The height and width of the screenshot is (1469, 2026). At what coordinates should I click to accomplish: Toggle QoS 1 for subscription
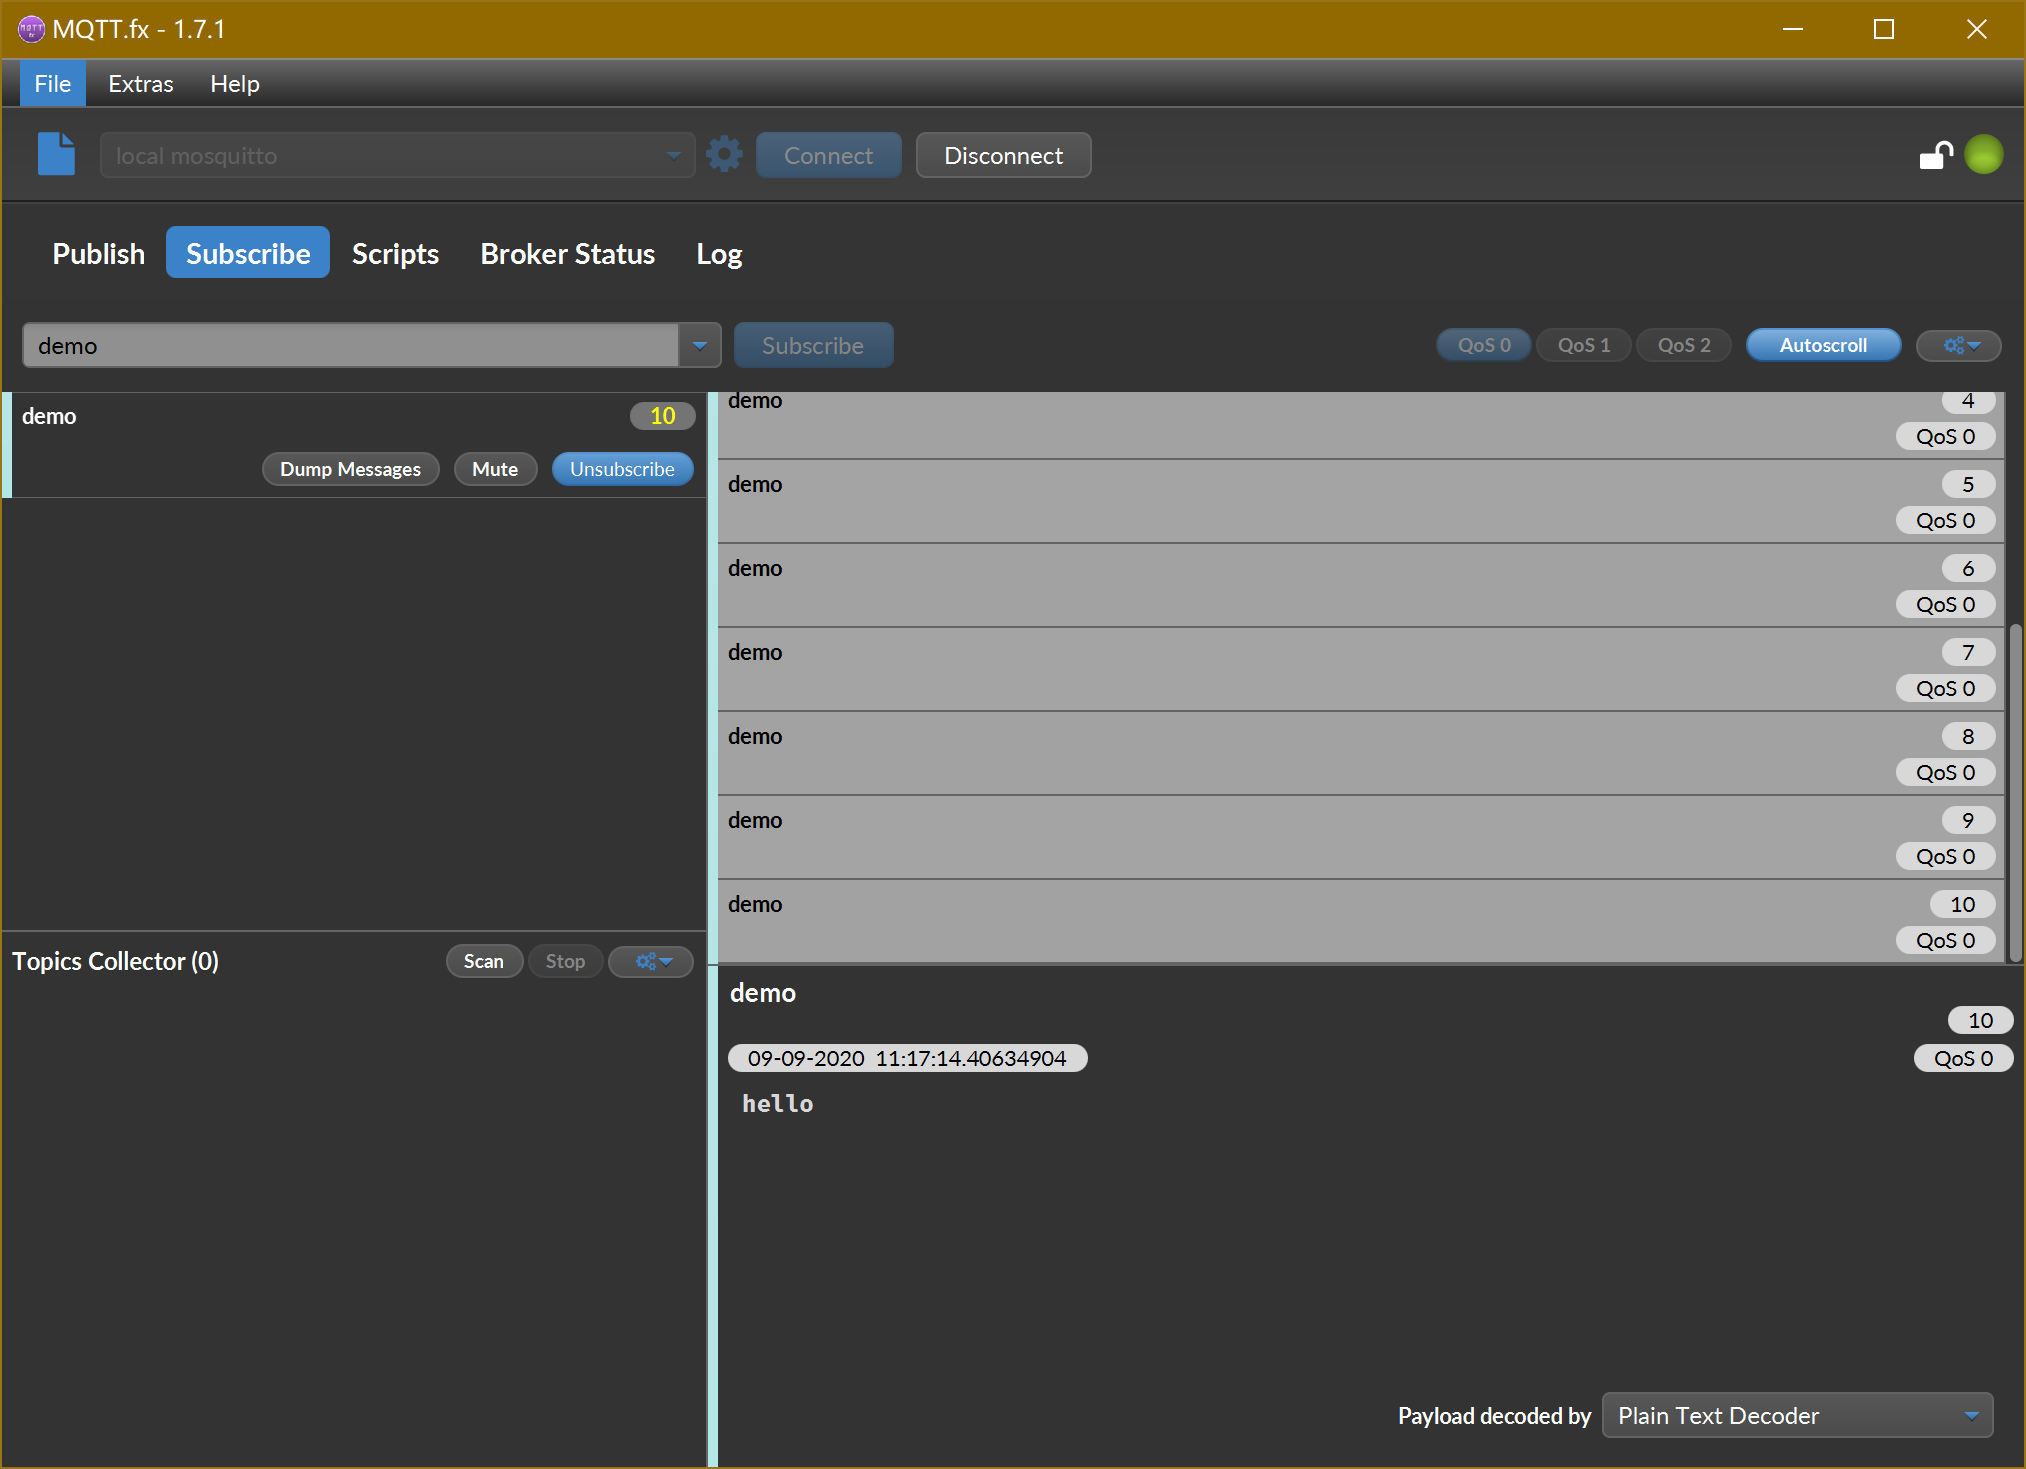pos(1584,345)
